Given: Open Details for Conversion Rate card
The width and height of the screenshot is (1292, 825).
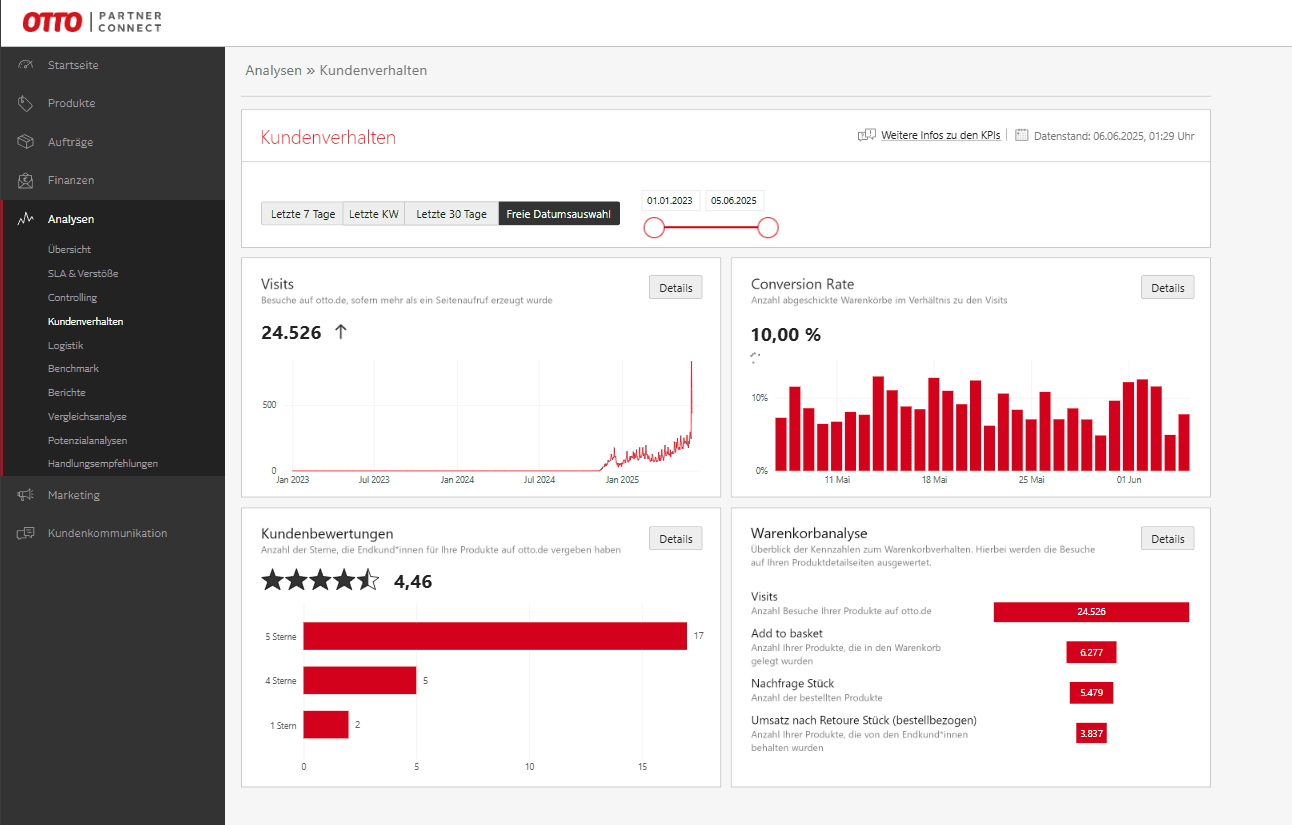Looking at the screenshot, I should point(1167,287).
